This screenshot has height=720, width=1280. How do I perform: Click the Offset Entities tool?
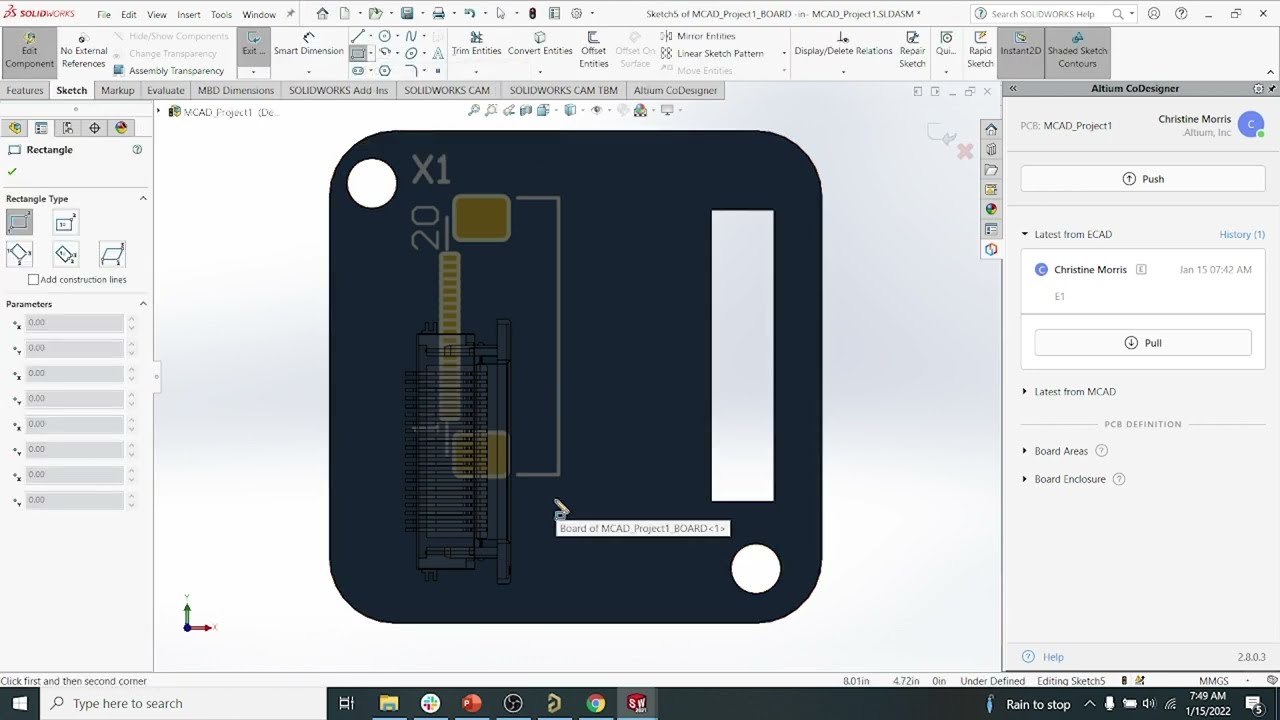coord(593,50)
